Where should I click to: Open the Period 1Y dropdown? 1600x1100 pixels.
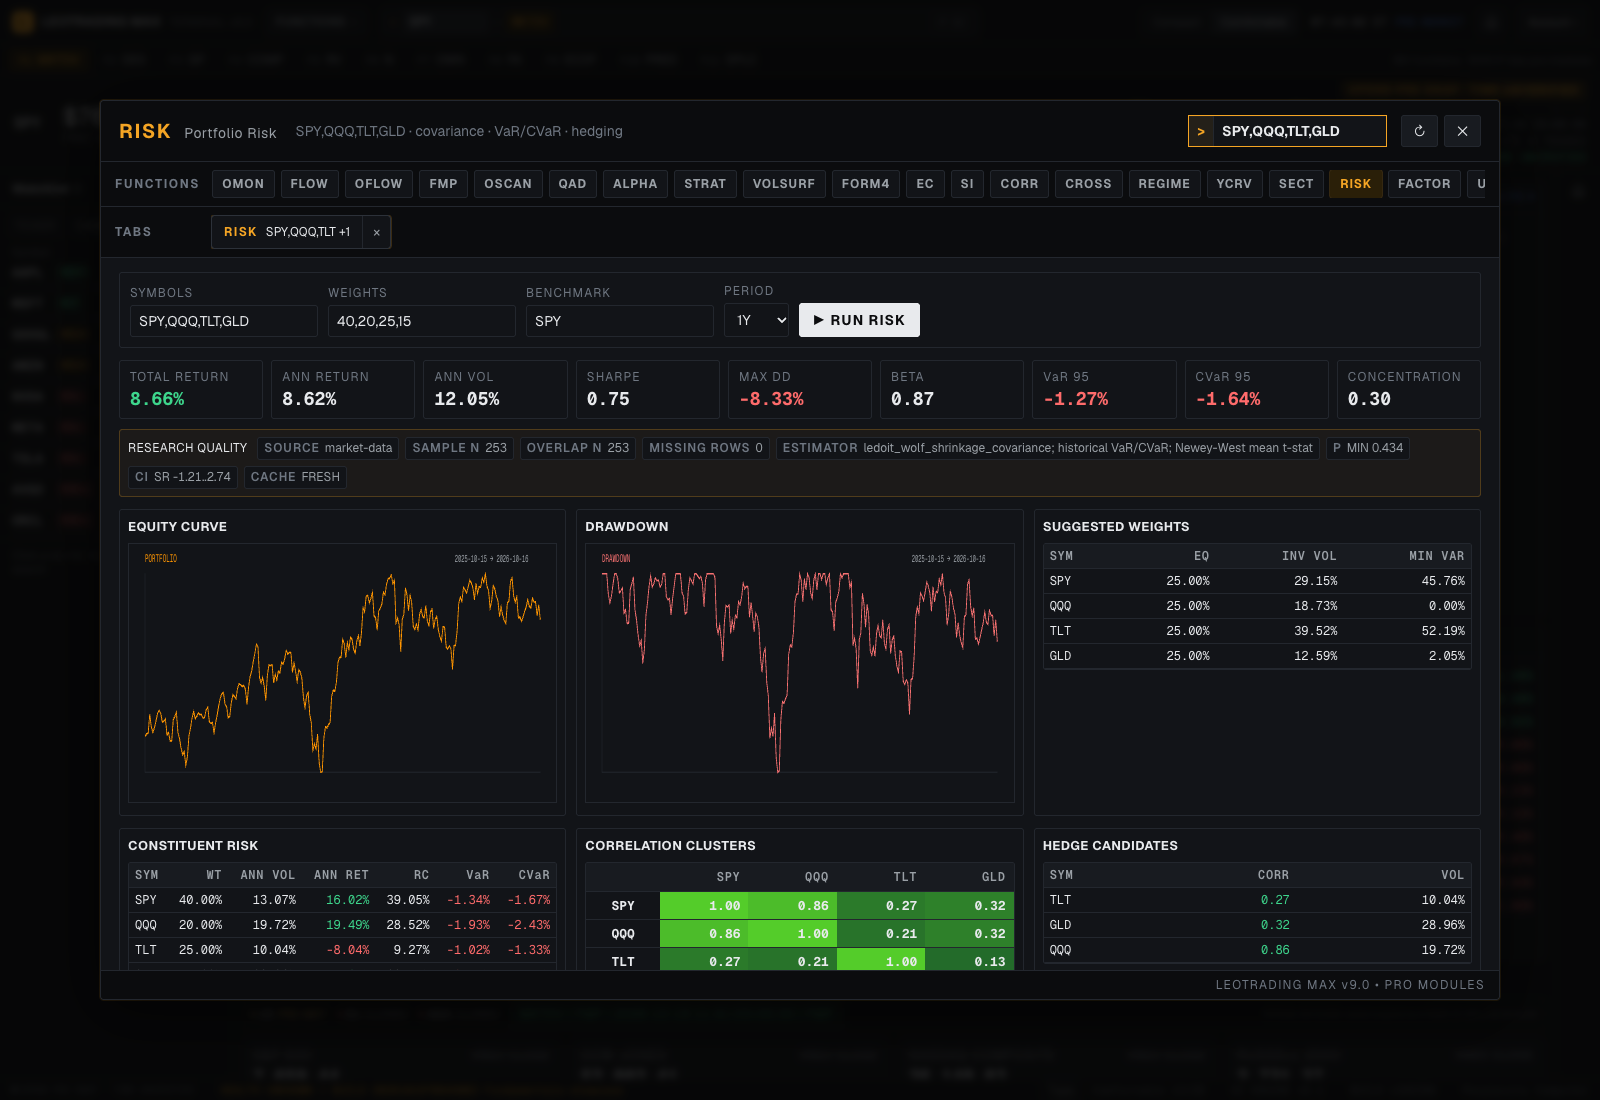(757, 320)
